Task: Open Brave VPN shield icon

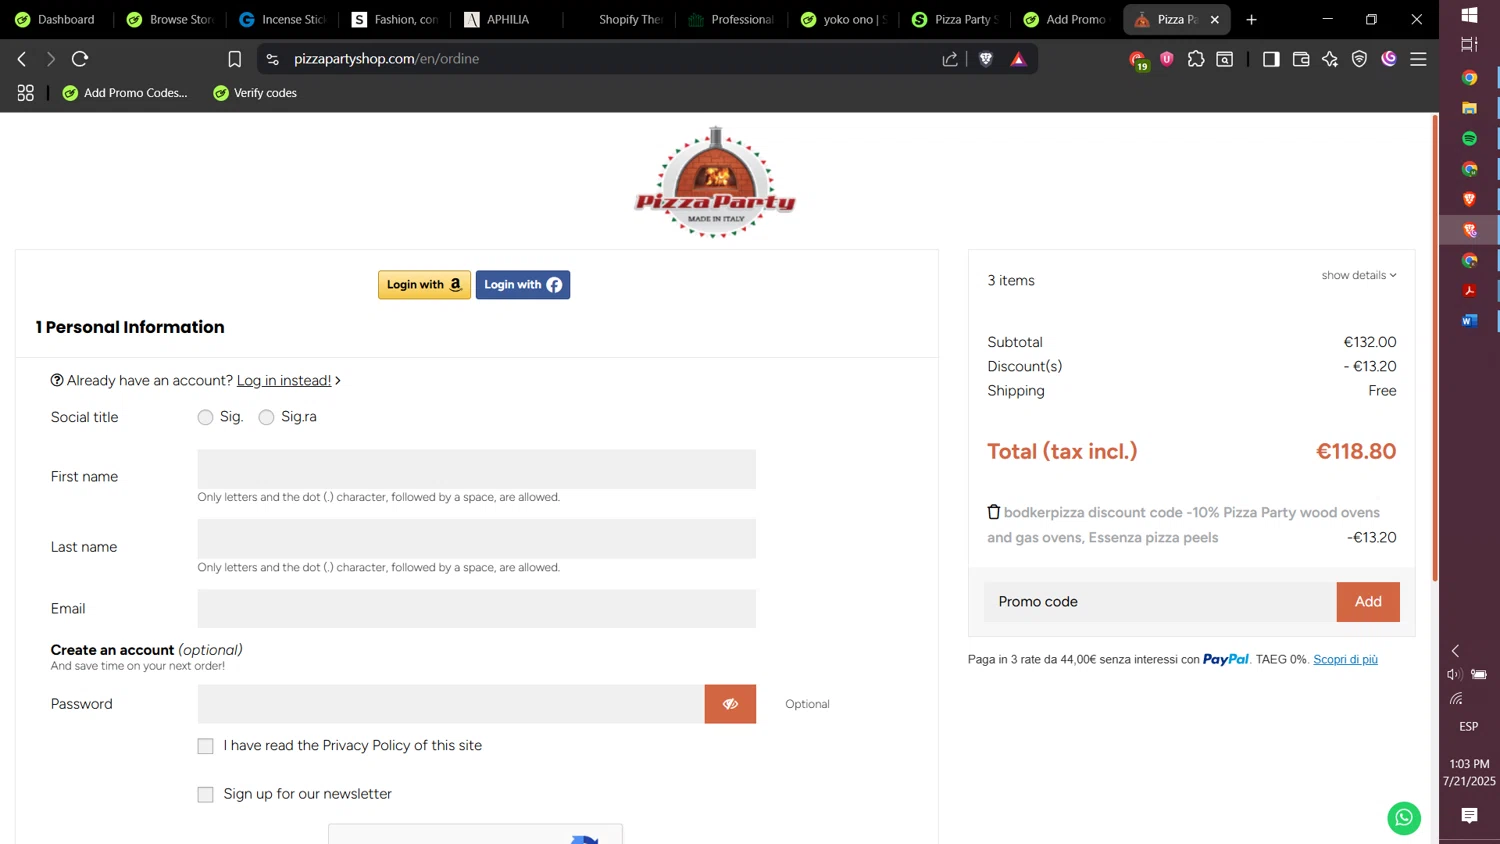Action: 1359,59
